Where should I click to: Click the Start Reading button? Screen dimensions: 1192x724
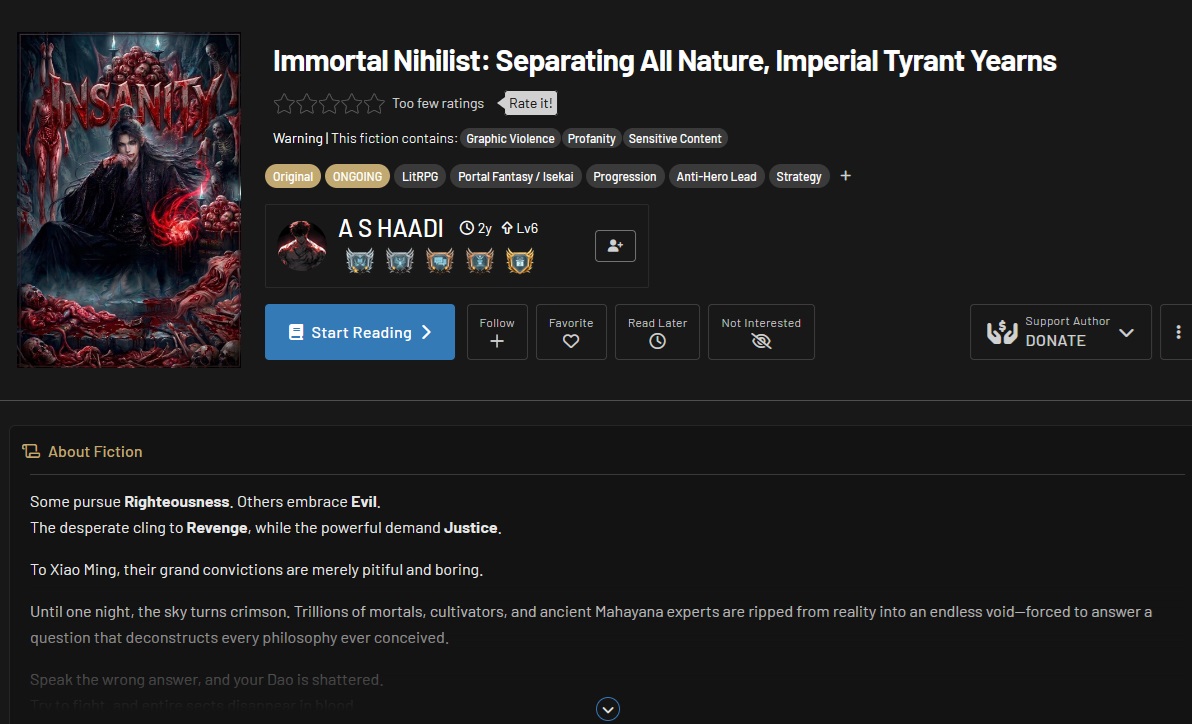(x=360, y=332)
